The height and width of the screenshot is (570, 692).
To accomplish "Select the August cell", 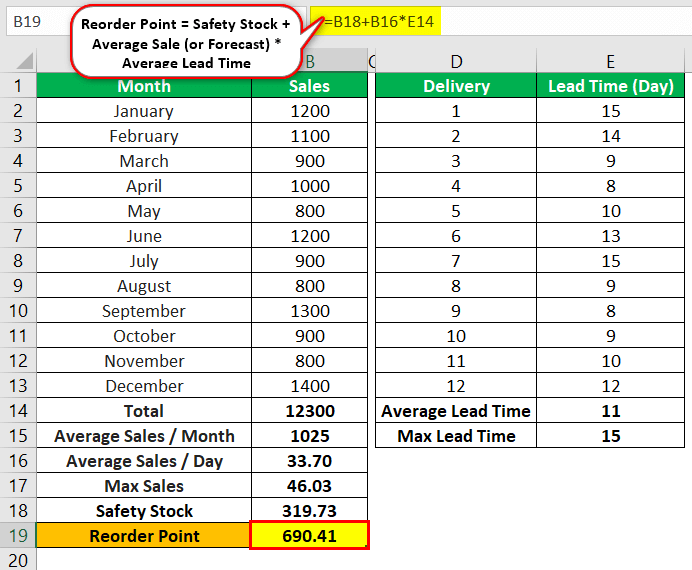I will [144, 286].
